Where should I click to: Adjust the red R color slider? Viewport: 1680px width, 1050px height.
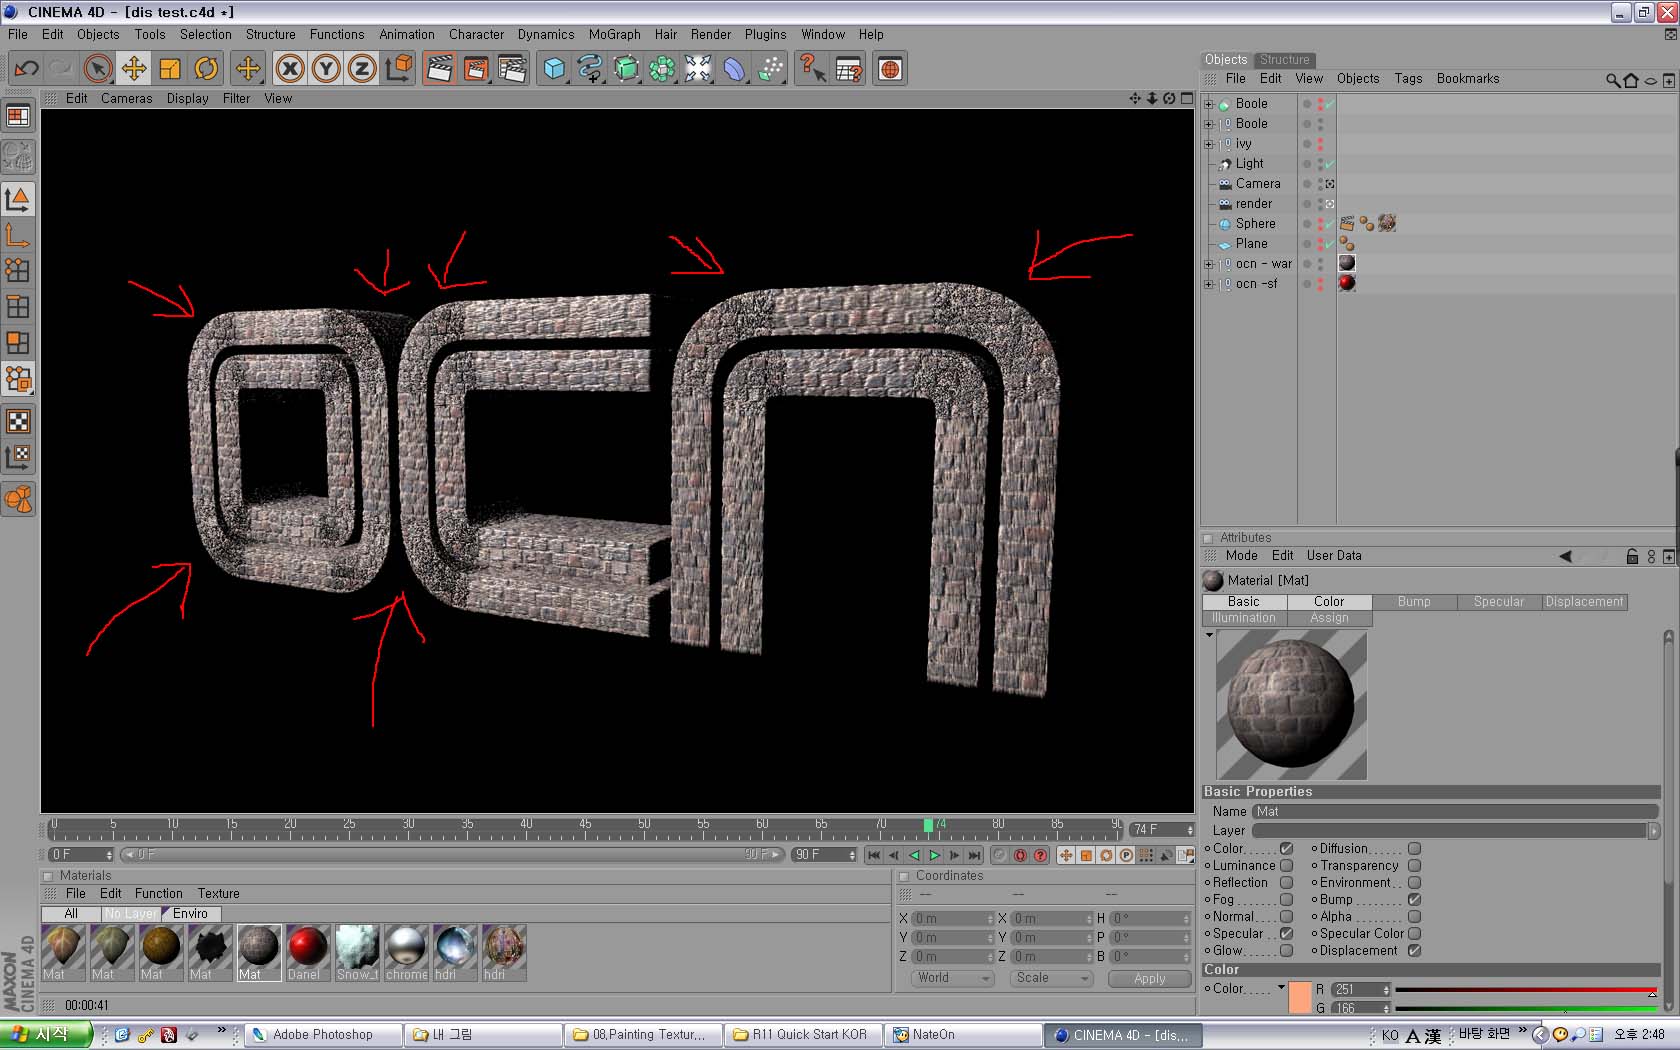pos(1525,990)
